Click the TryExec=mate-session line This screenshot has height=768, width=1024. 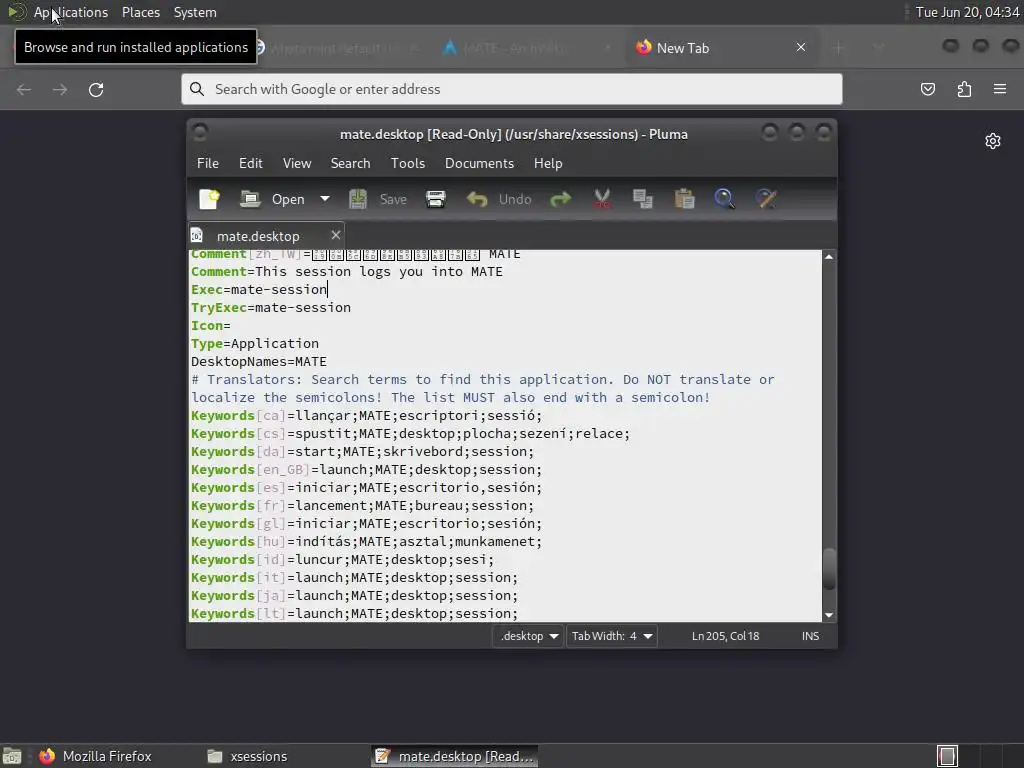[270, 308]
